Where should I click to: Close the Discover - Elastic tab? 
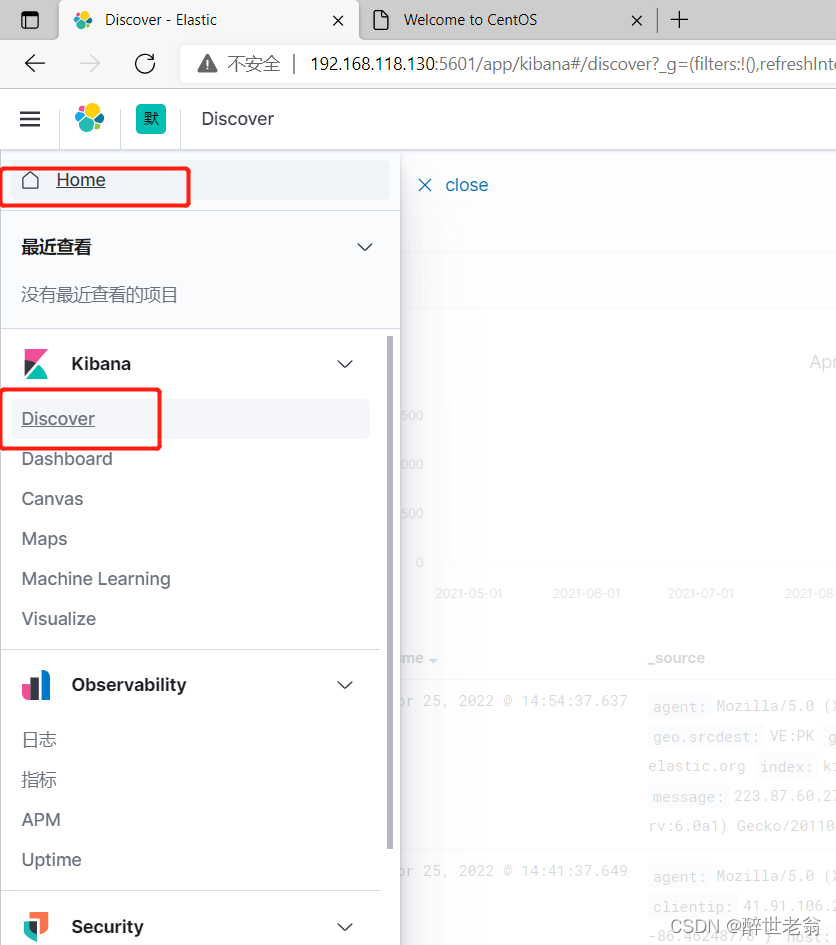click(338, 20)
